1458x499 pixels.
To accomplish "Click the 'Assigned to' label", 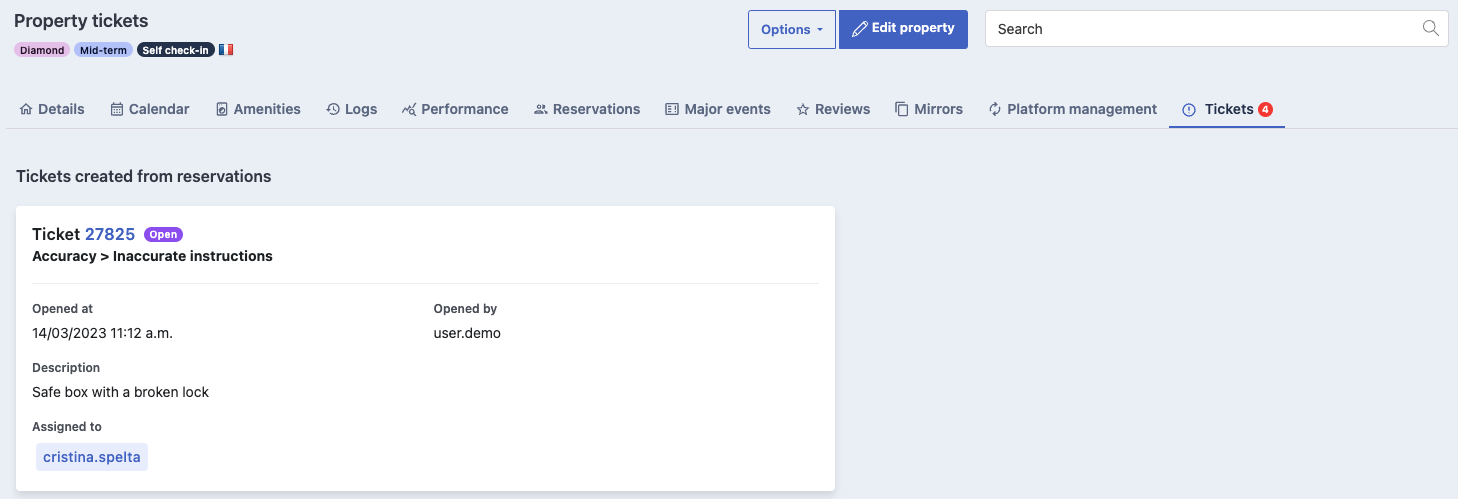I will (x=67, y=427).
